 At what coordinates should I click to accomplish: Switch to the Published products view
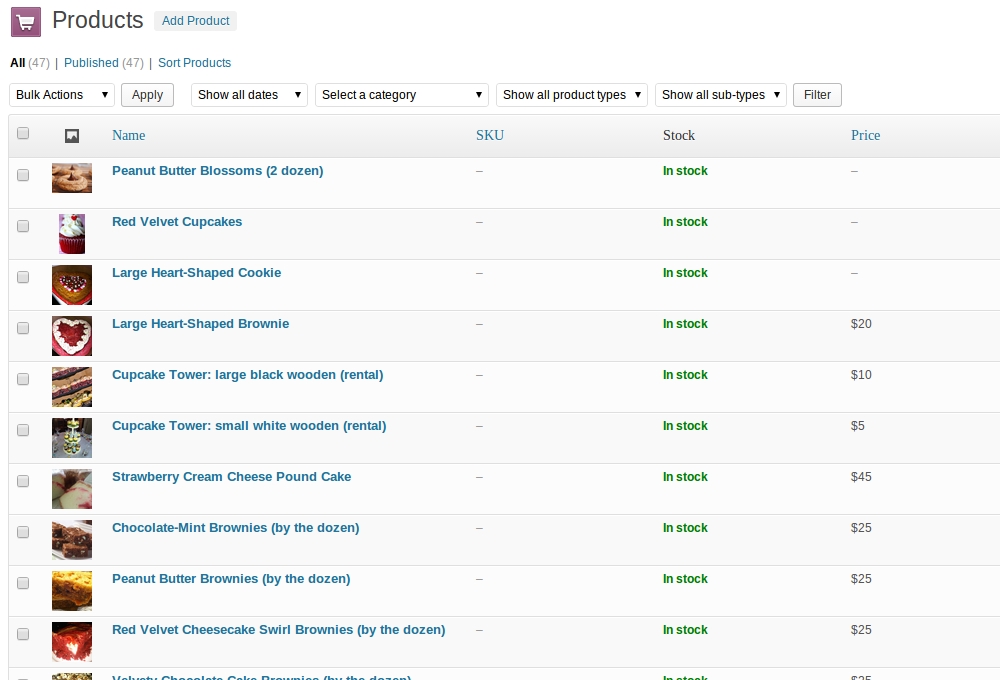[x=91, y=63]
